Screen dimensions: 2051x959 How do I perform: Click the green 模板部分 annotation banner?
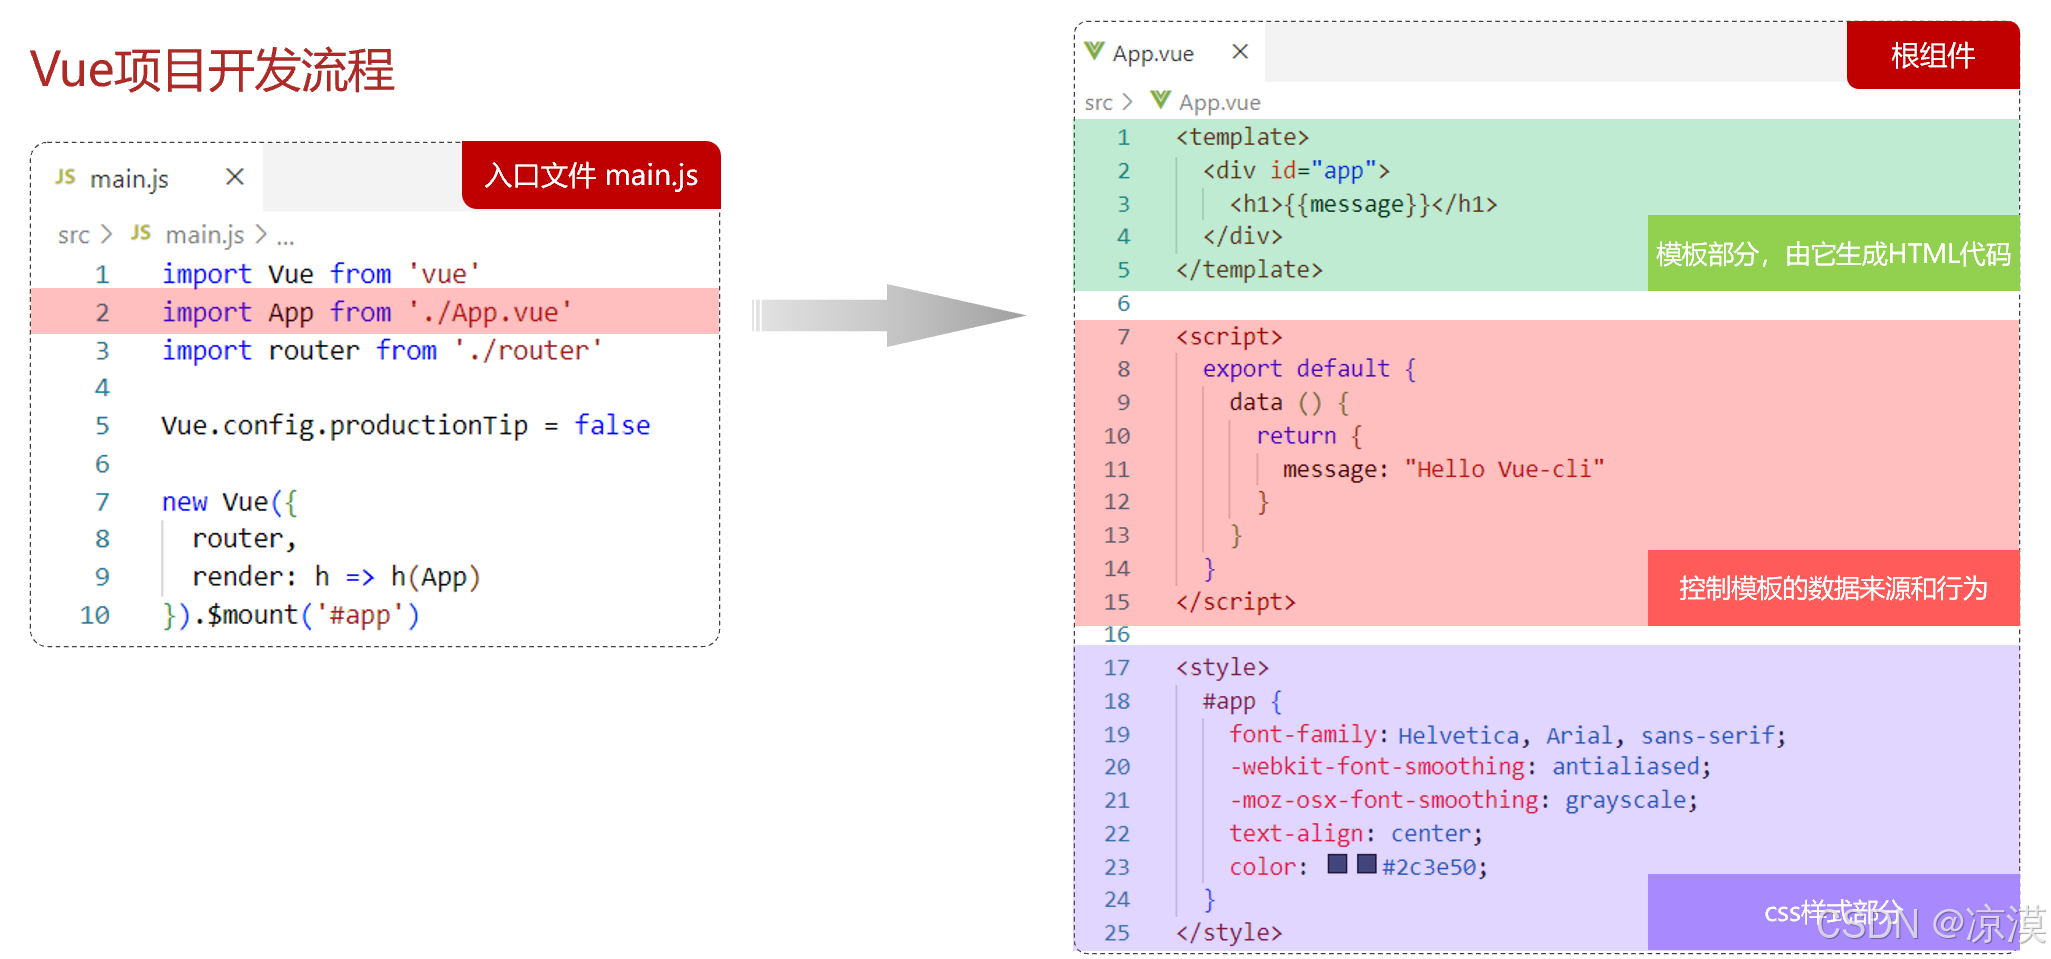(x=1833, y=255)
